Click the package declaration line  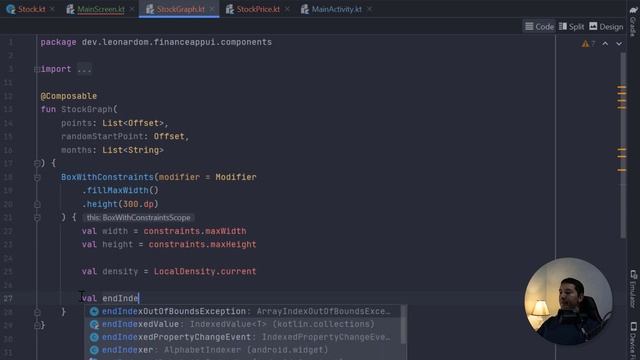156,42
